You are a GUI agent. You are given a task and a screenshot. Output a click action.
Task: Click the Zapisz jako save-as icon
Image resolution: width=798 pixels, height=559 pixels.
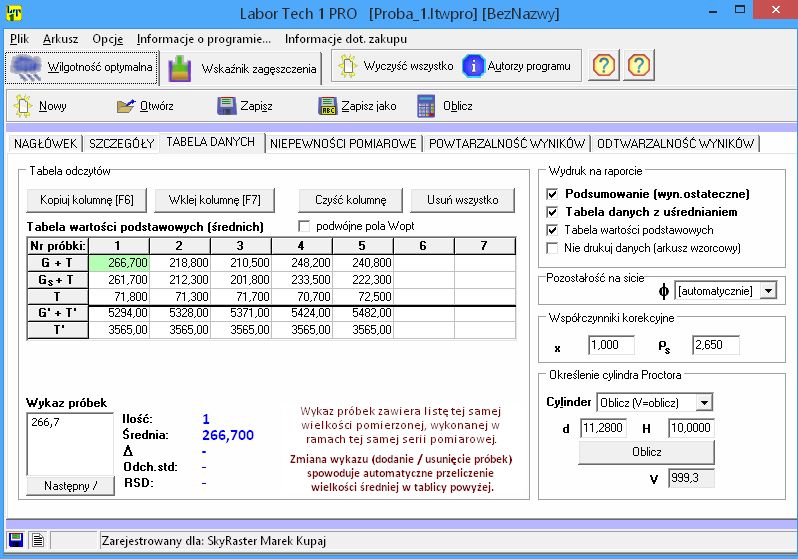tap(327, 106)
